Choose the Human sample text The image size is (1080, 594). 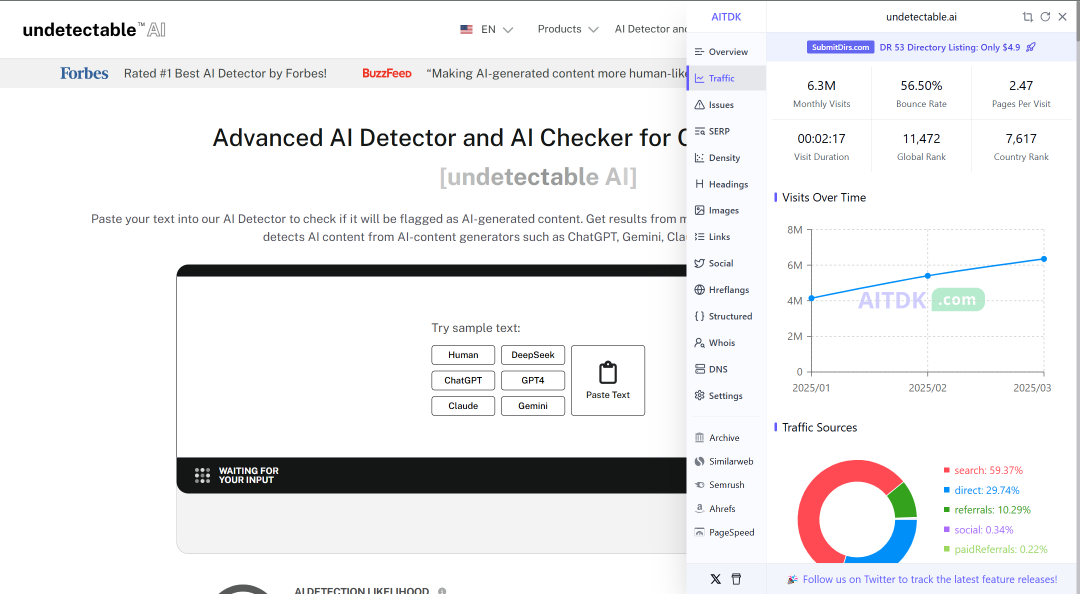coord(463,355)
